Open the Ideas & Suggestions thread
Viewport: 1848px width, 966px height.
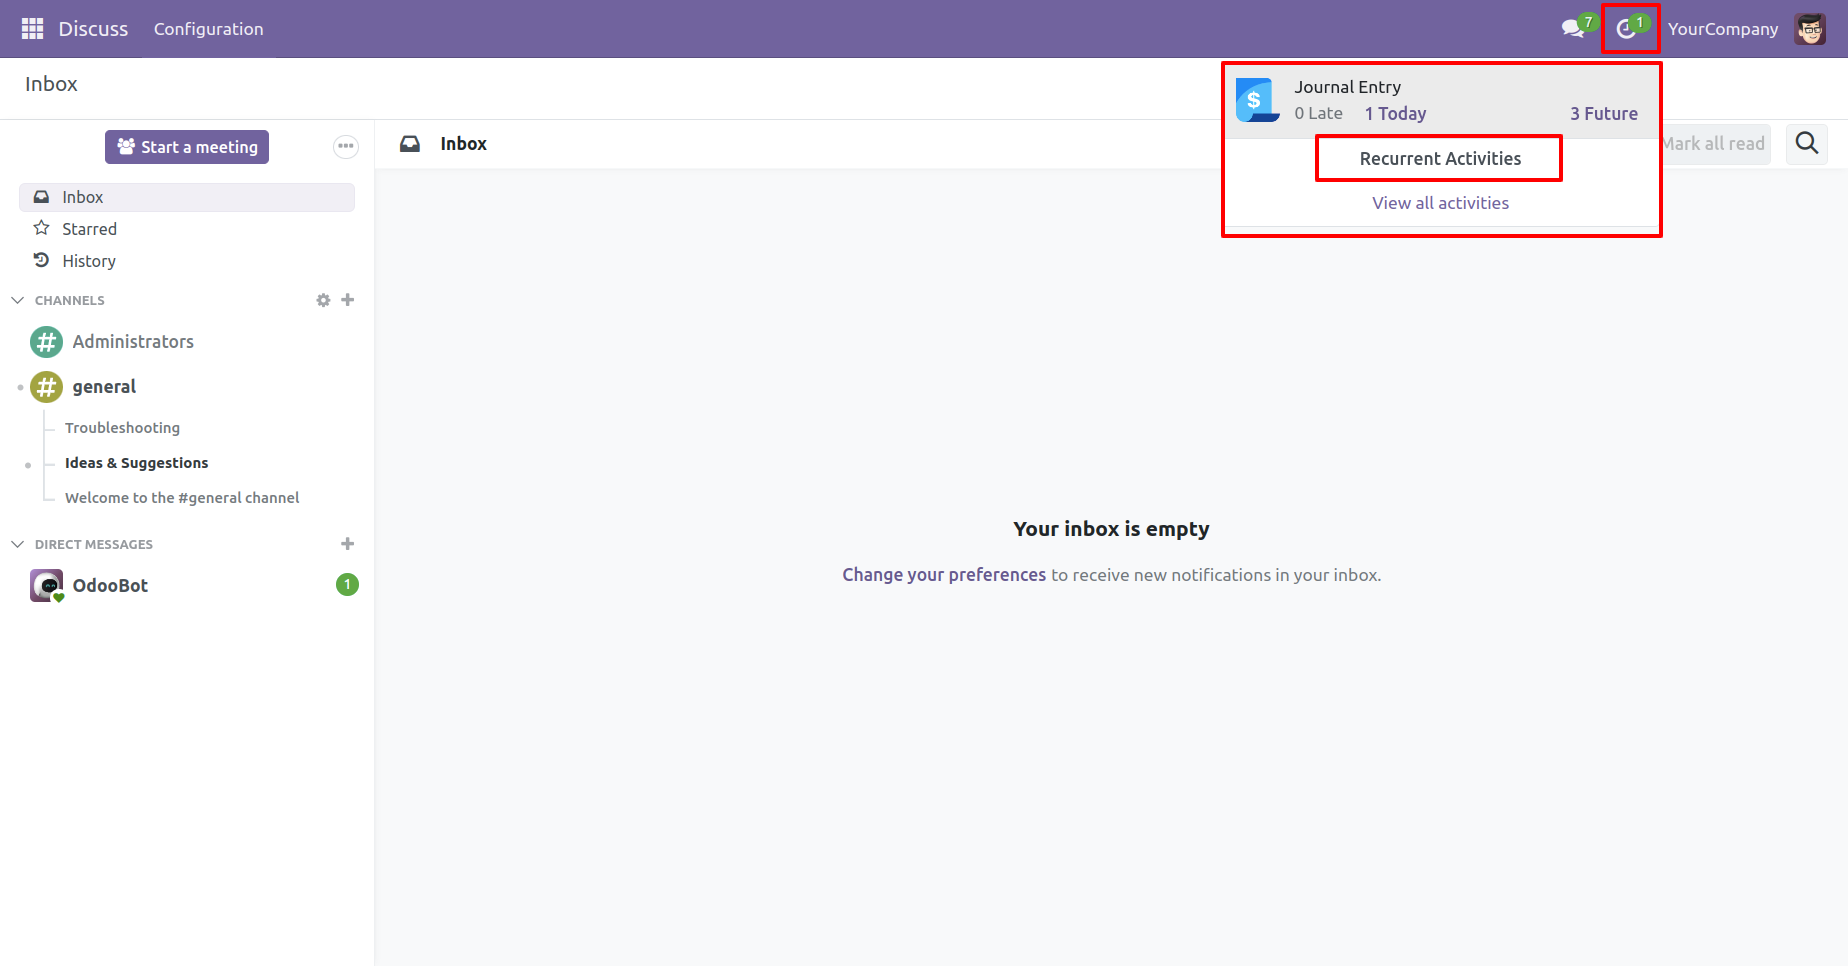pos(137,463)
